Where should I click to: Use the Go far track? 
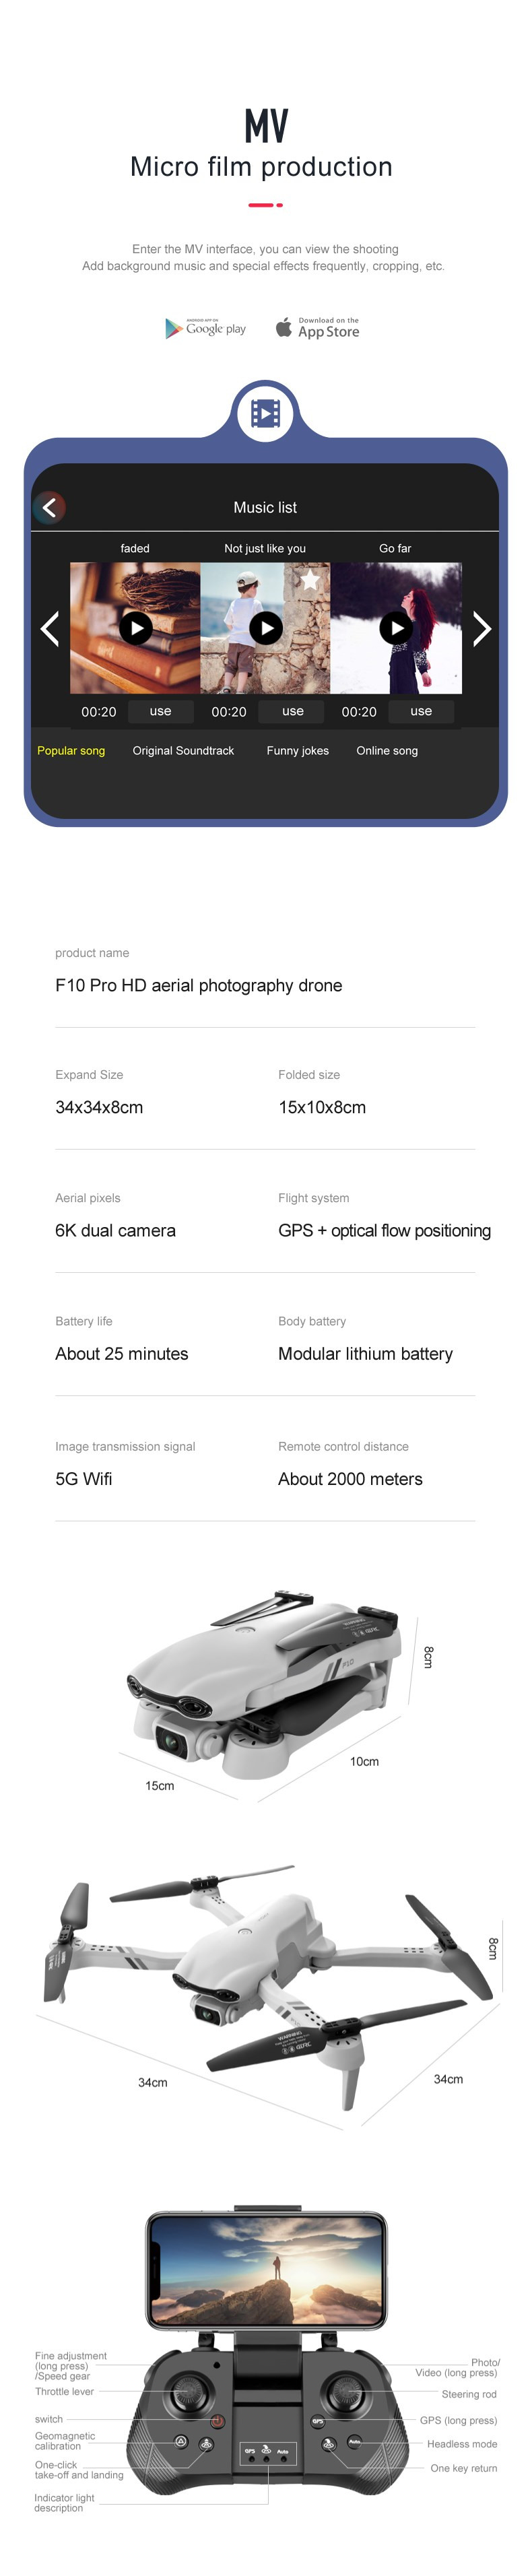click(x=422, y=711)
